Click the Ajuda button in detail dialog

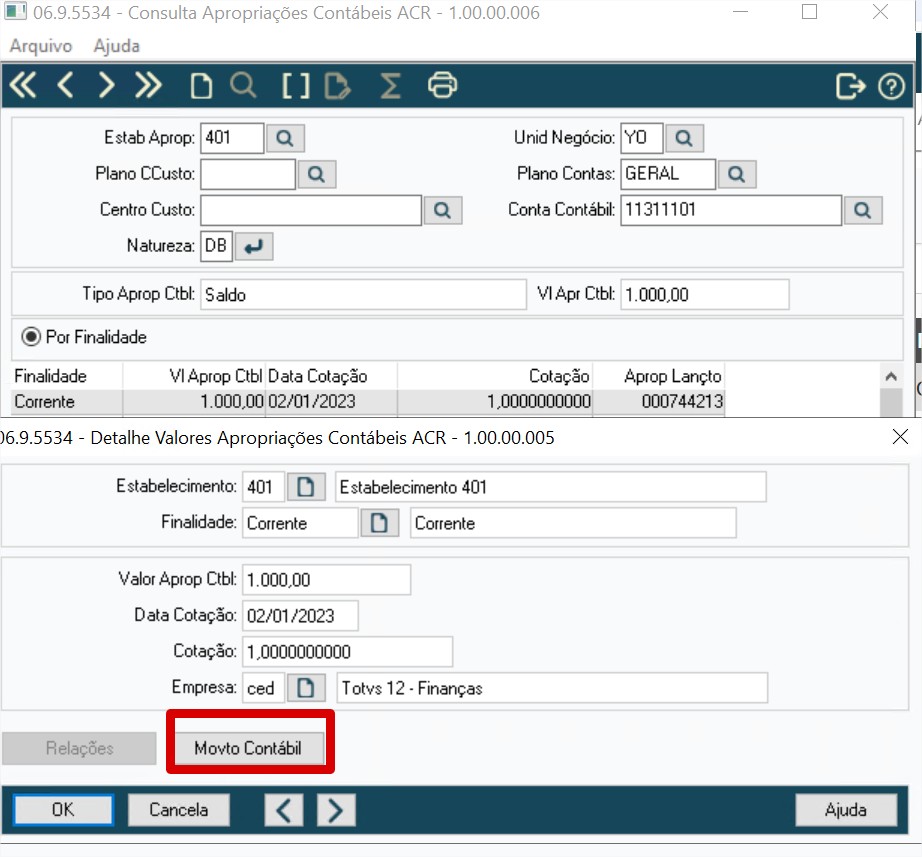point(846,810)
